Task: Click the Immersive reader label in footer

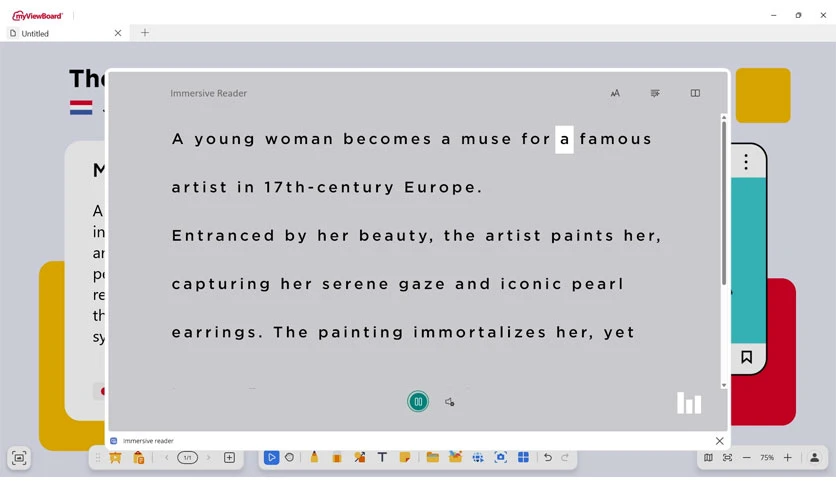Action: (148, 441)
